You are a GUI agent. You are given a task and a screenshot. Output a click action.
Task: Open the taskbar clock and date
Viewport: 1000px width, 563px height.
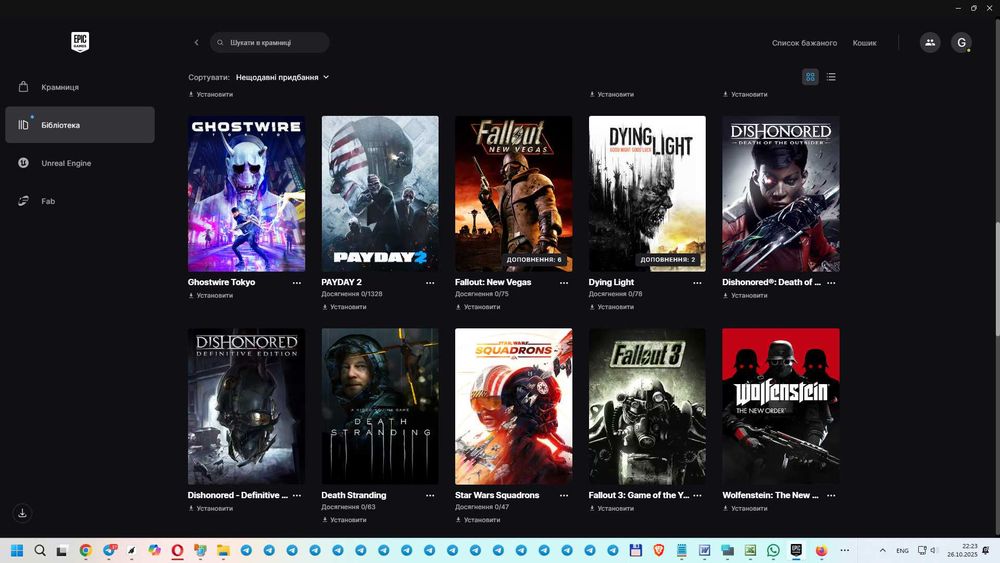coord(962,550)
